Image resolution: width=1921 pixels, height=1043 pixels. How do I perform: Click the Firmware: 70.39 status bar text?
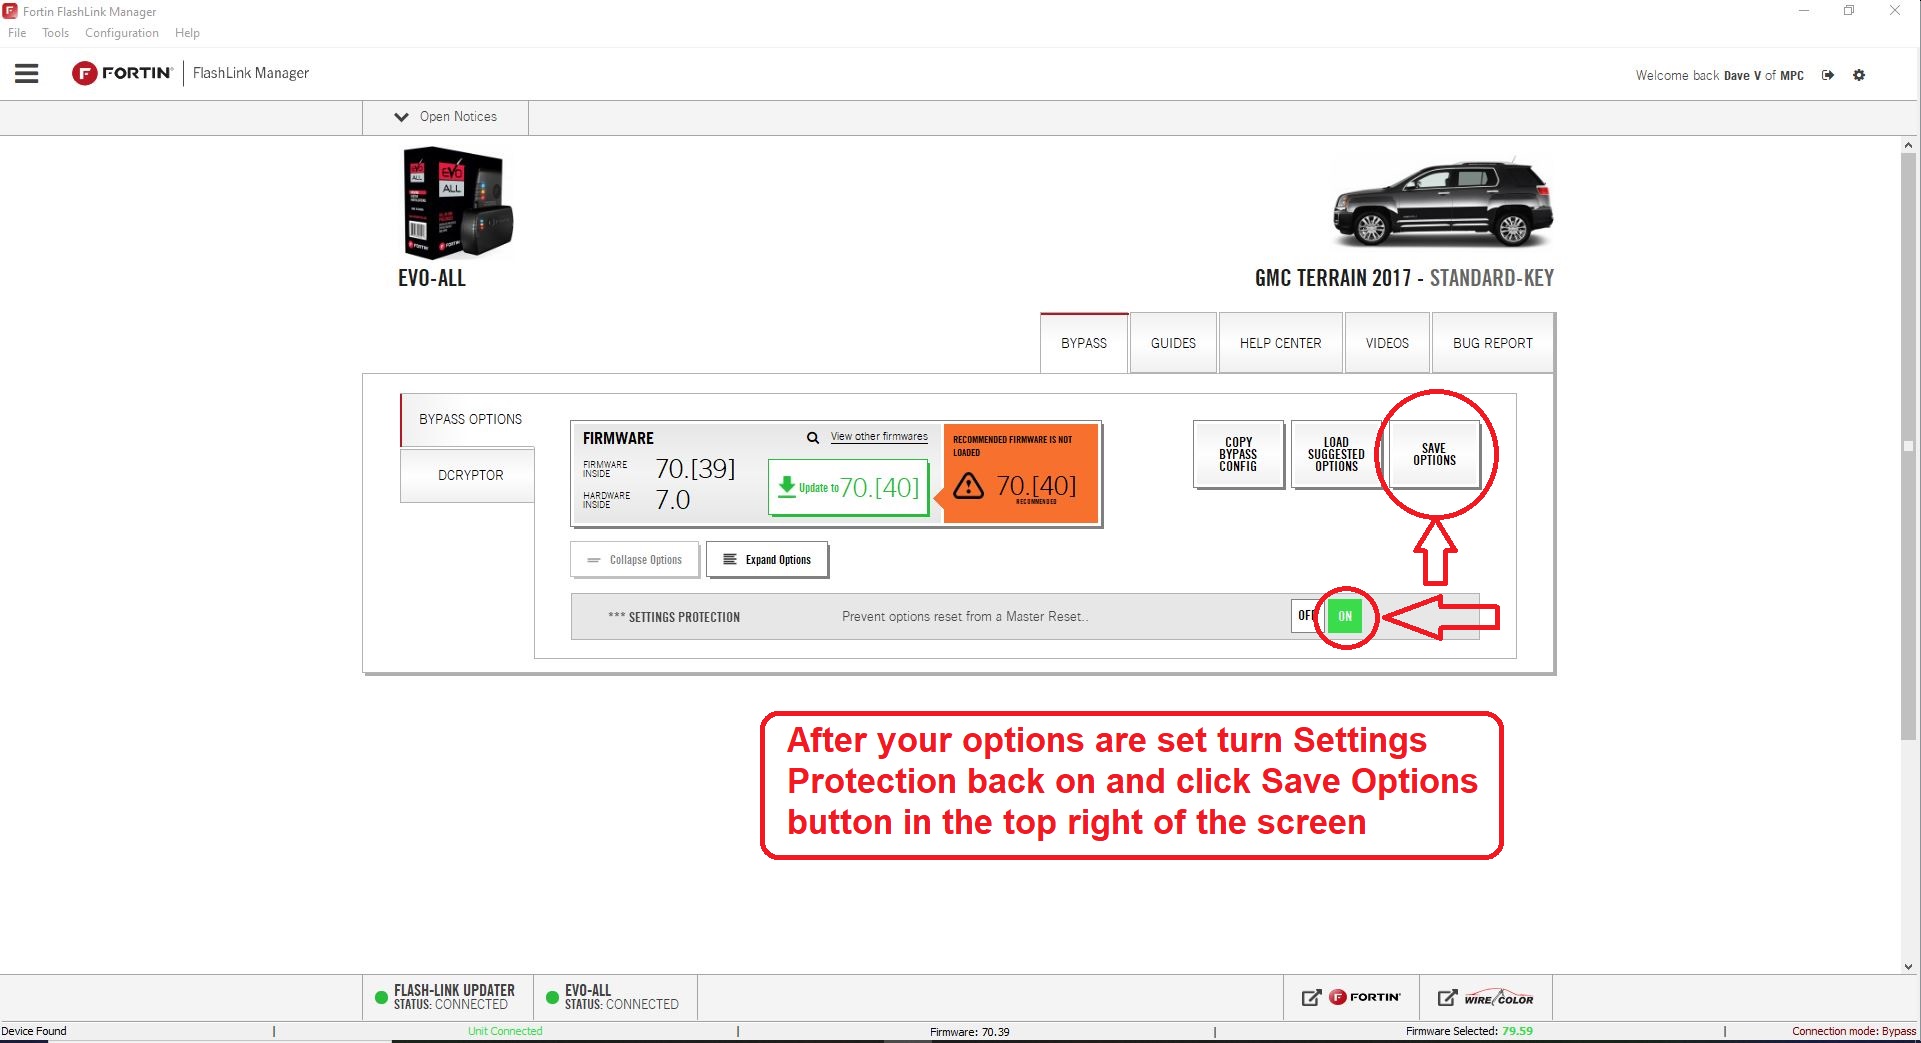pos(969,1031)
